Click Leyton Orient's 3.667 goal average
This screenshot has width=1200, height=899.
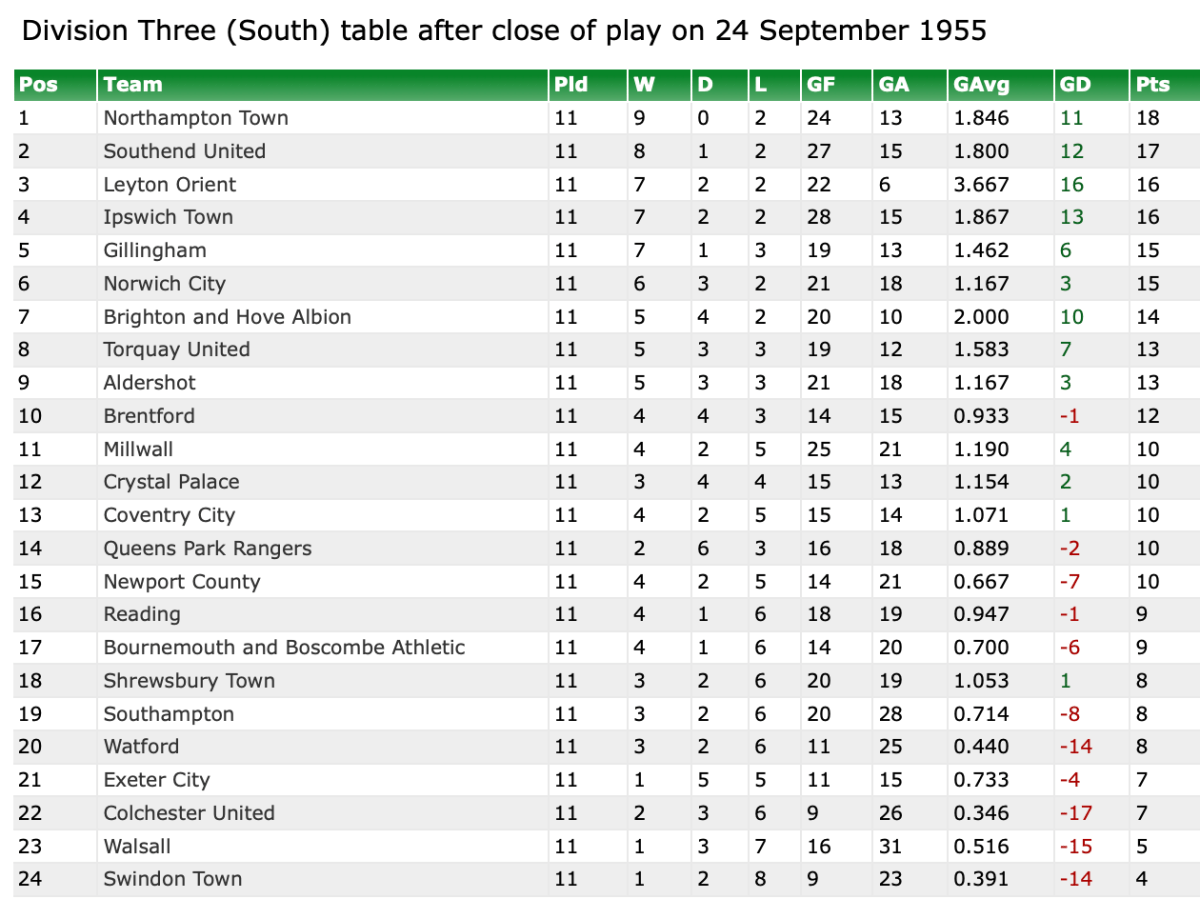[981, 184]
